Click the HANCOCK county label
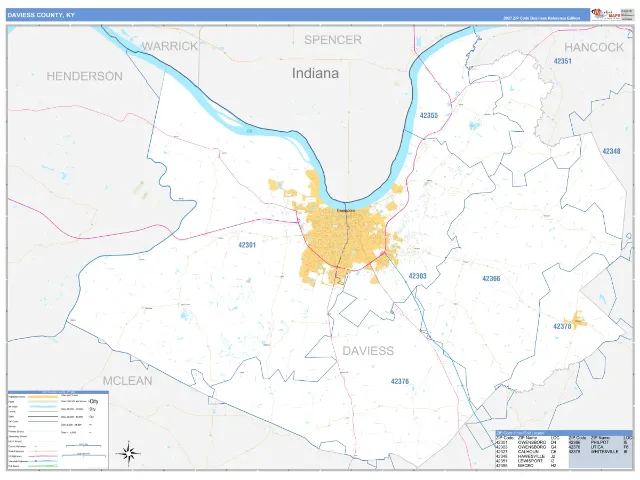 (x=594, y=47)
